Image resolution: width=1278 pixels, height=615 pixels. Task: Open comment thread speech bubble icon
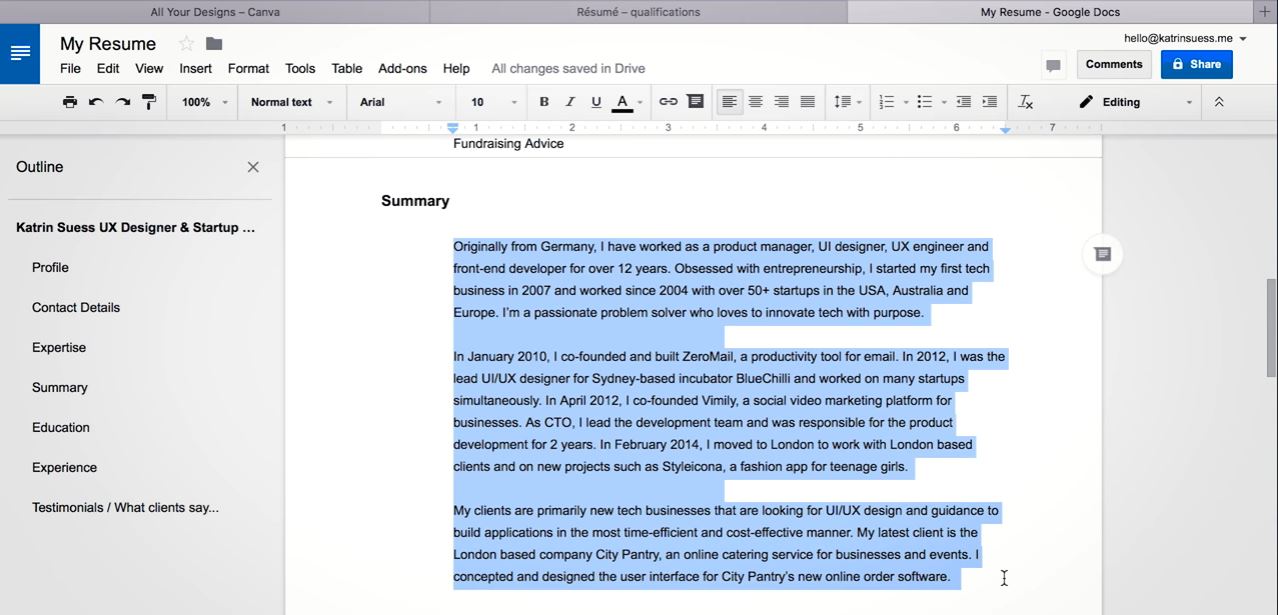pyautogui.click(x=1053, y=66)
